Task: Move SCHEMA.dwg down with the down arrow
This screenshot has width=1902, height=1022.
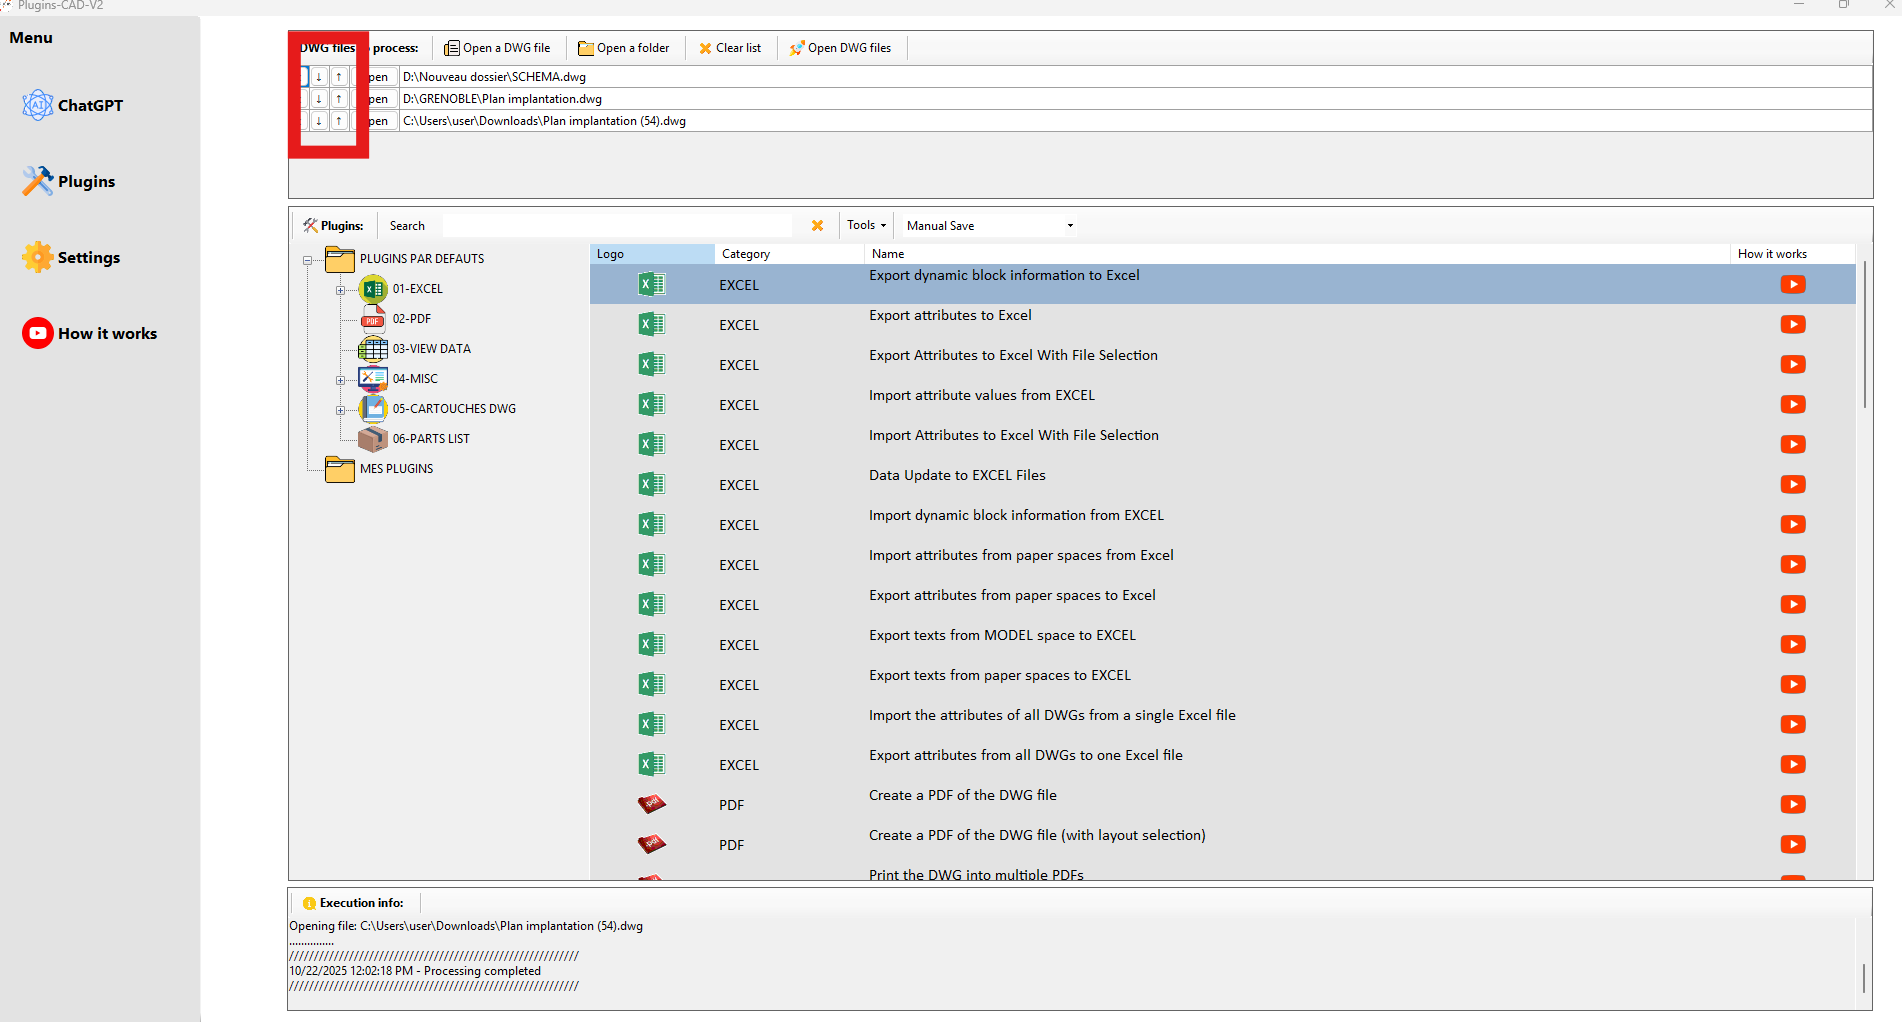Action: [319, 77]
